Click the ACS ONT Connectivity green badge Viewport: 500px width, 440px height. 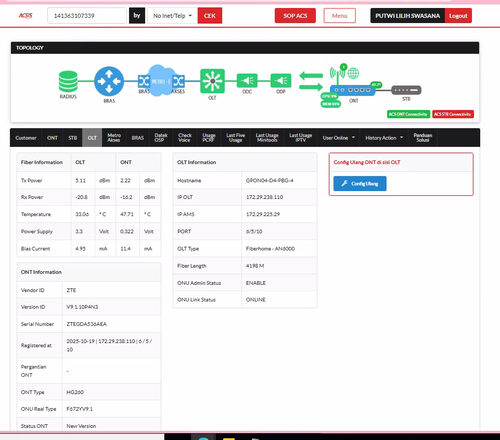coord(408,114)
